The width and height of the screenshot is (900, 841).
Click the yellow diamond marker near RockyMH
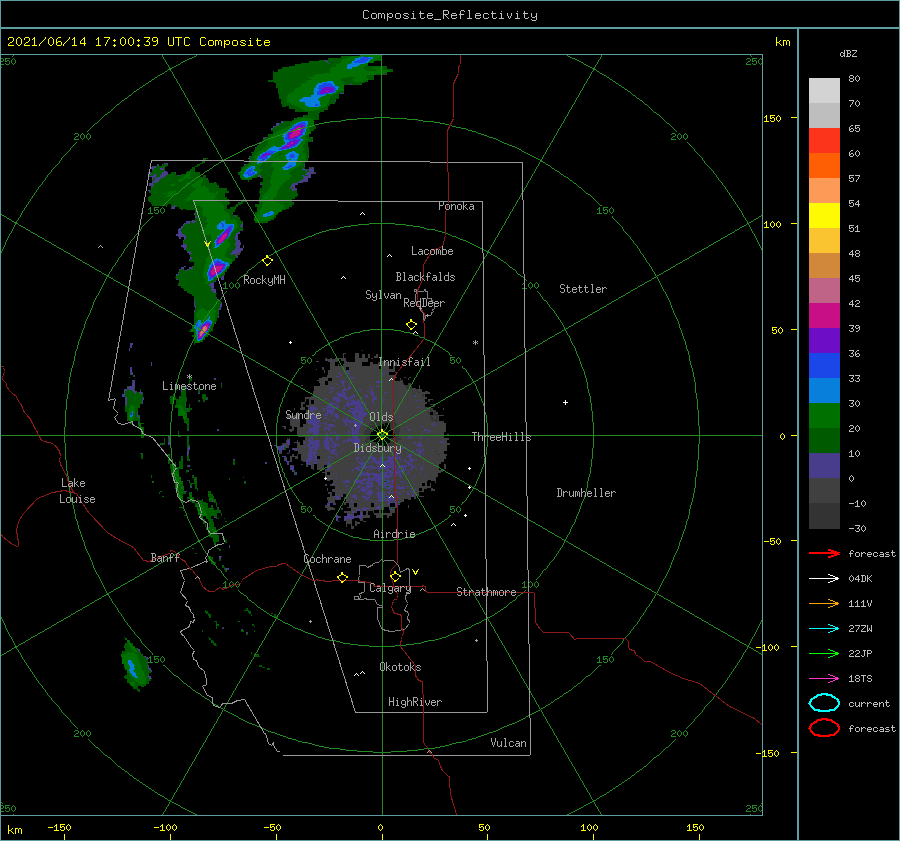(267, 261)
